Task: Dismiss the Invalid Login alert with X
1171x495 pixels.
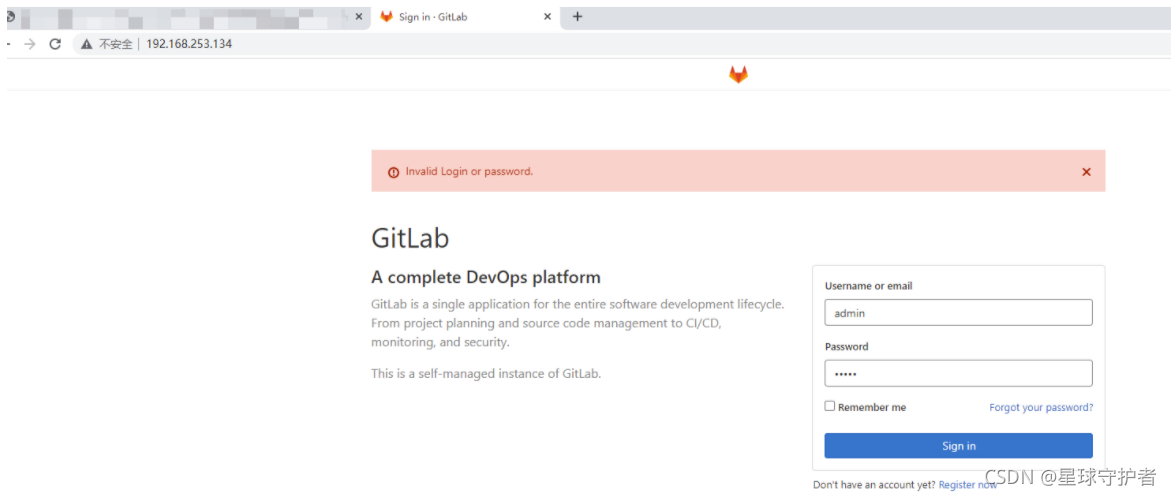Action: (x=1087, y=172)
